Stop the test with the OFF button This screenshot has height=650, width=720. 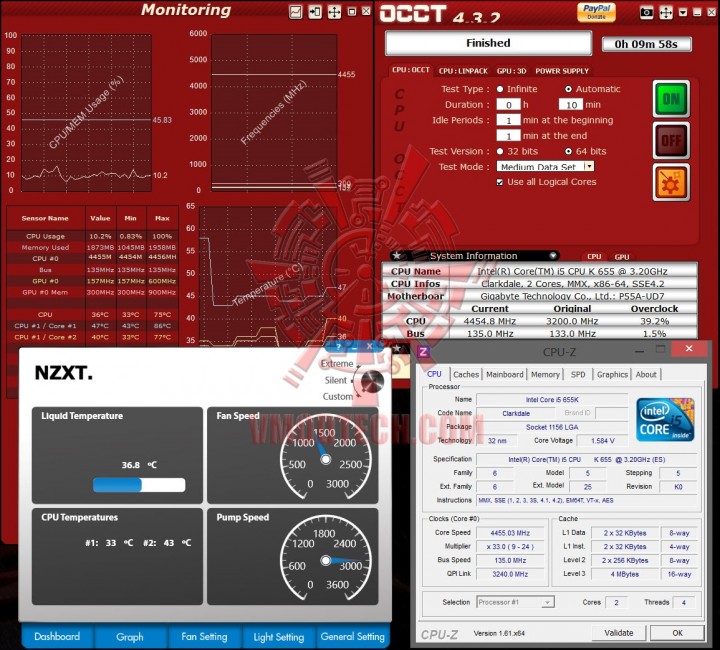point(671,140)
